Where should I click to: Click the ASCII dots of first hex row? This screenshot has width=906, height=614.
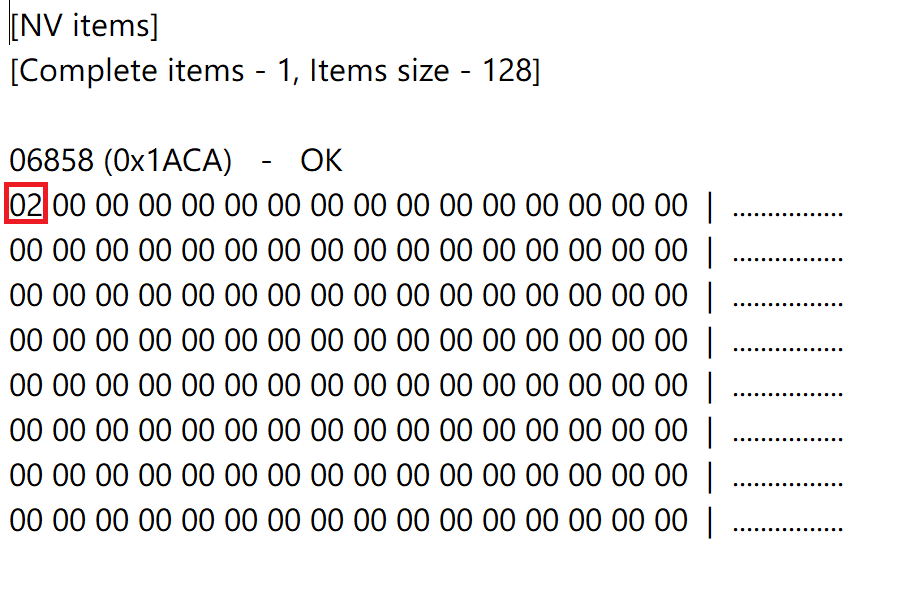788,211
